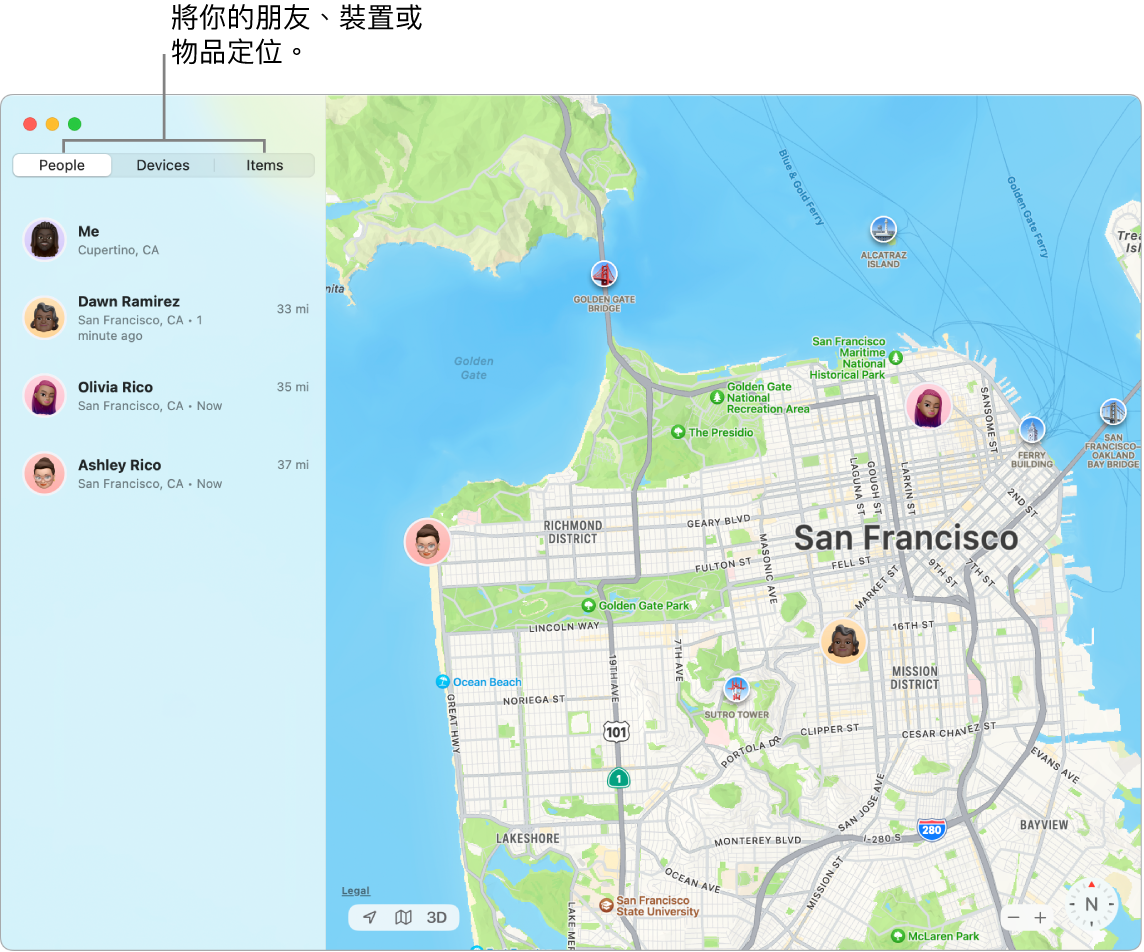Click Olivia's pink-haired avatar pin on map
This screenshot has height=952, width=1144.
coord(928,407)
